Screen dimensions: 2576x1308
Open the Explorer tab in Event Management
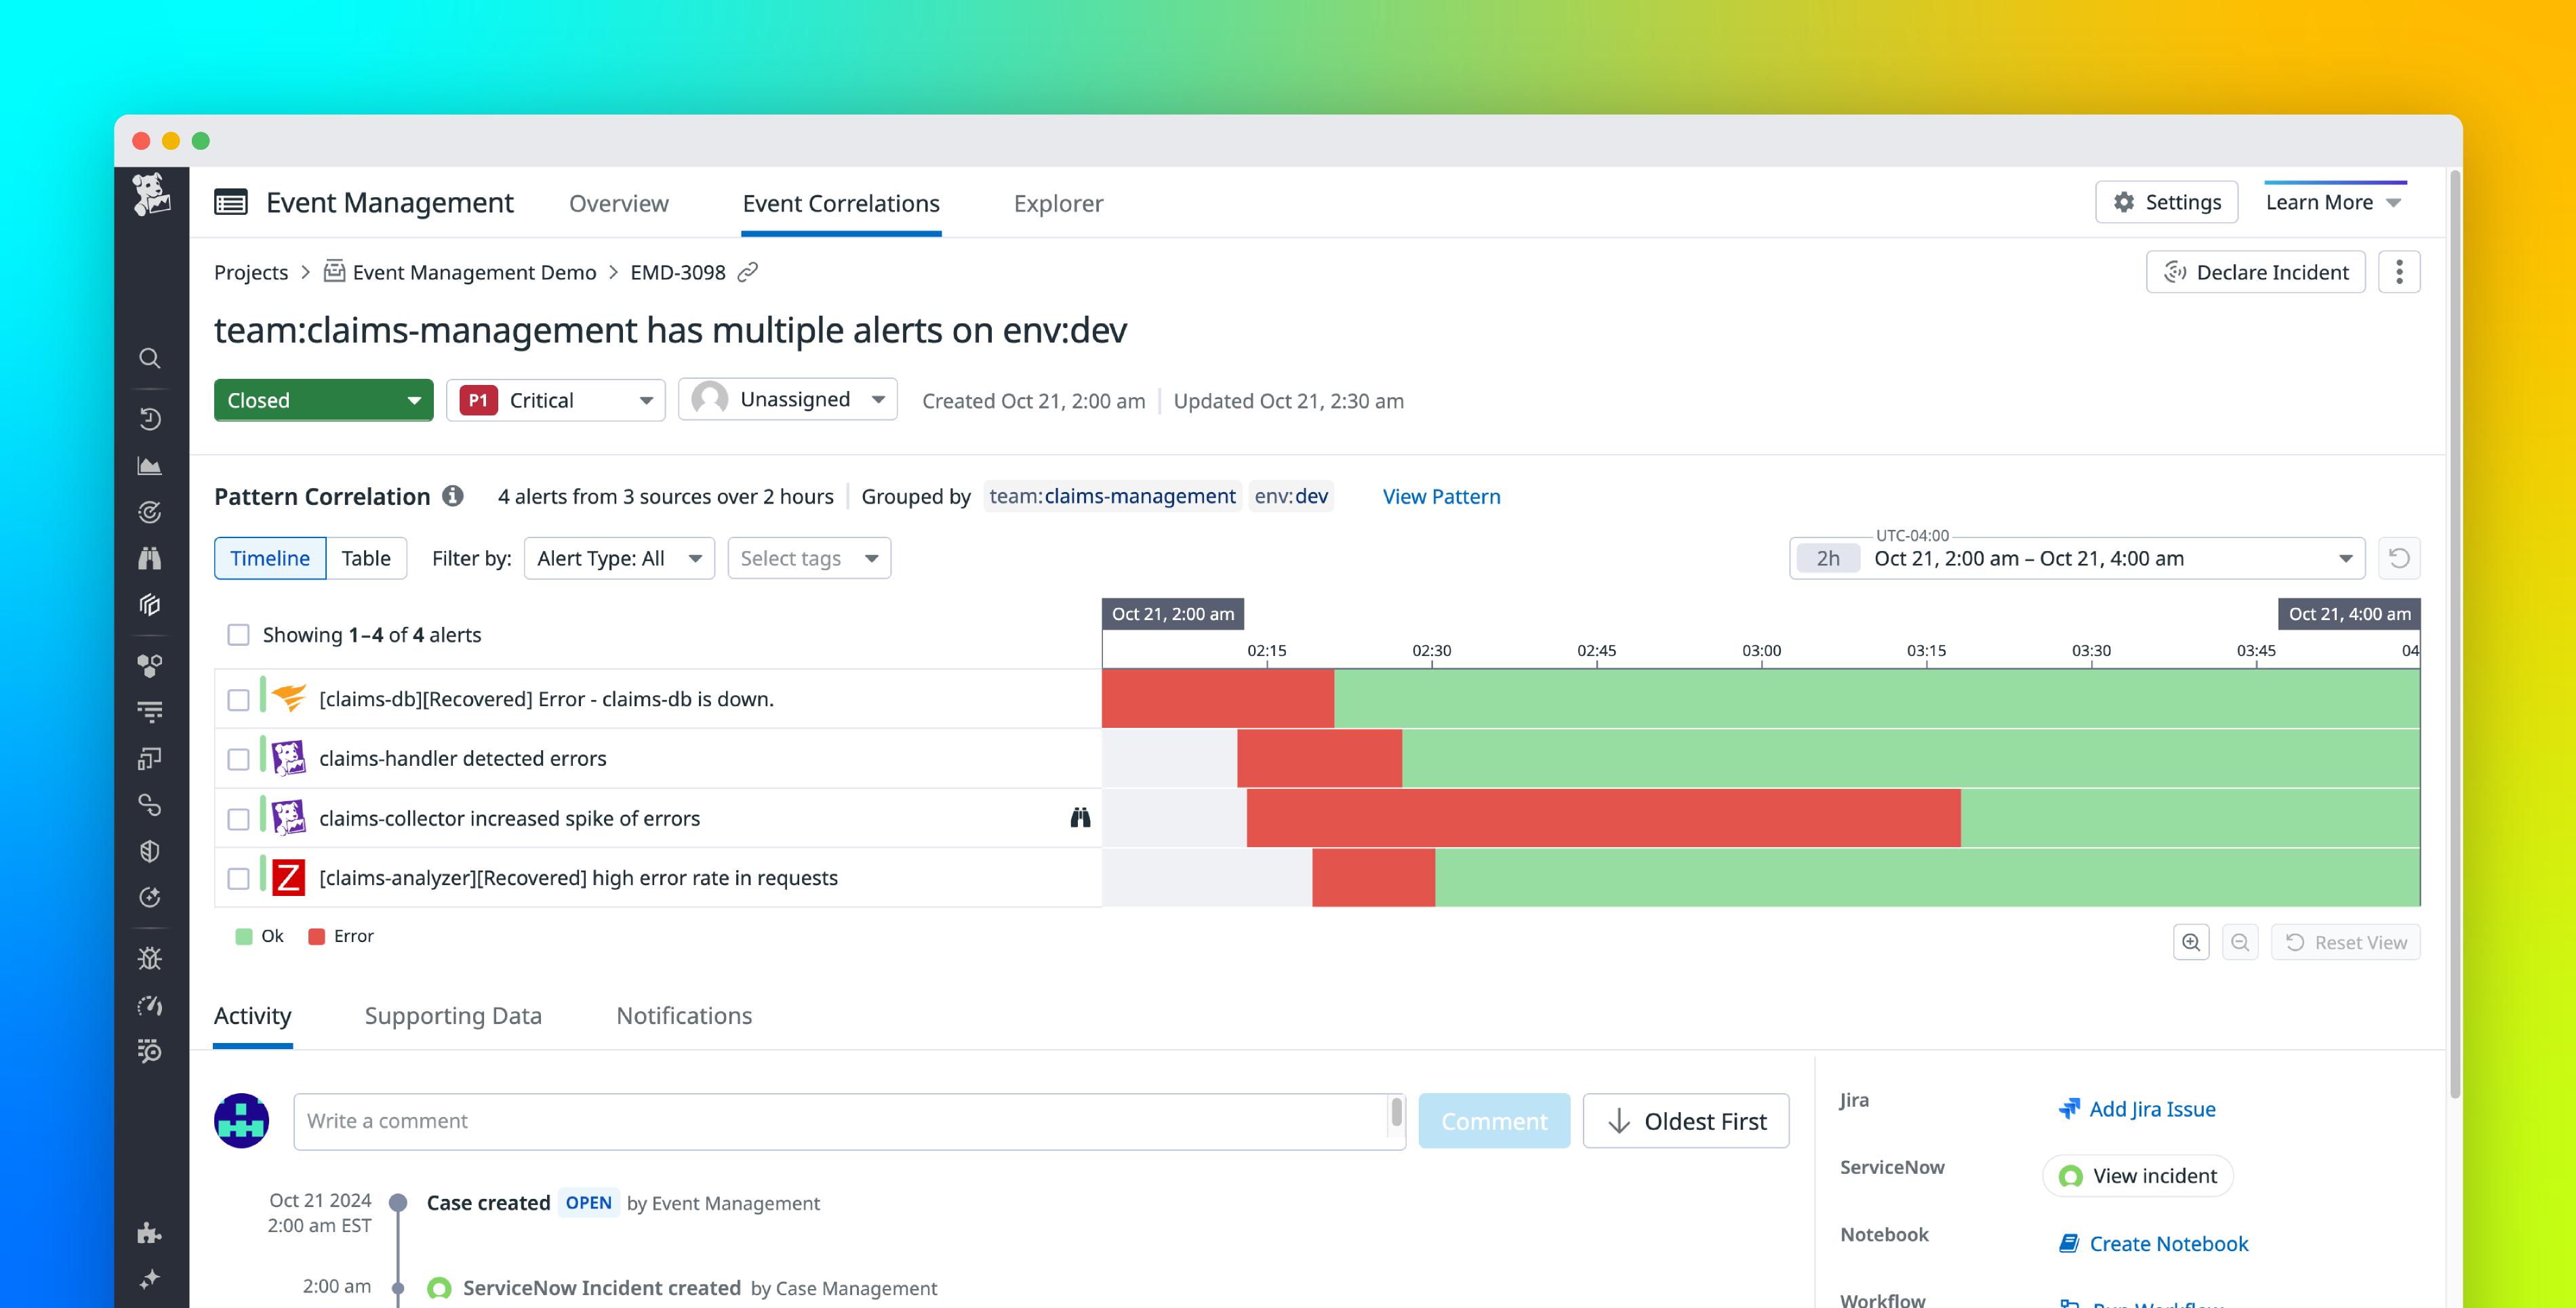(1058, 203)
